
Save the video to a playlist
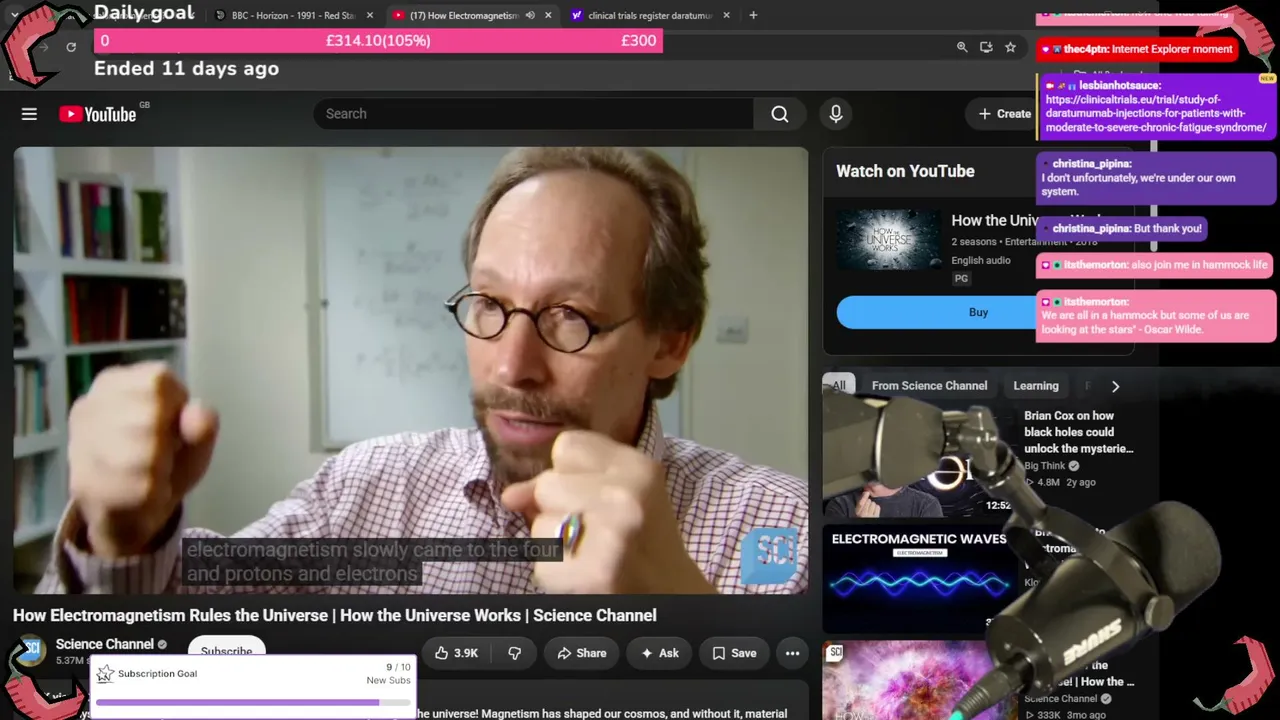(x=734, y=653)
